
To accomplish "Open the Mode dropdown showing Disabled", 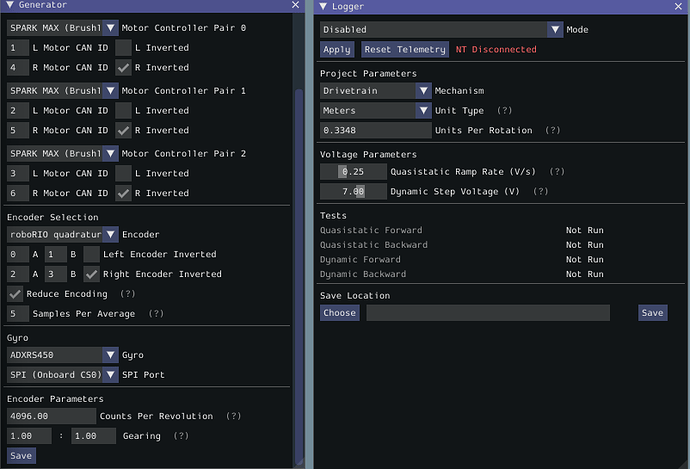I will pyautogui.click(x=441, y=29).
